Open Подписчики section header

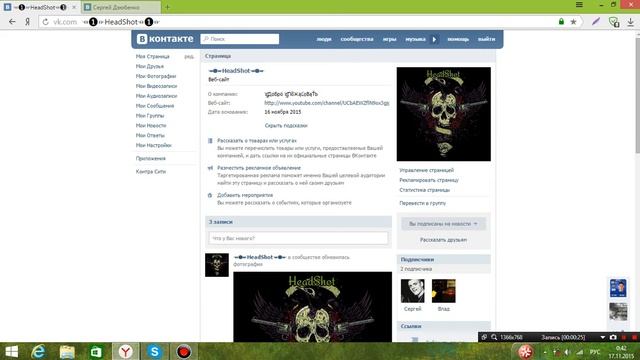(x=444, y=260)
